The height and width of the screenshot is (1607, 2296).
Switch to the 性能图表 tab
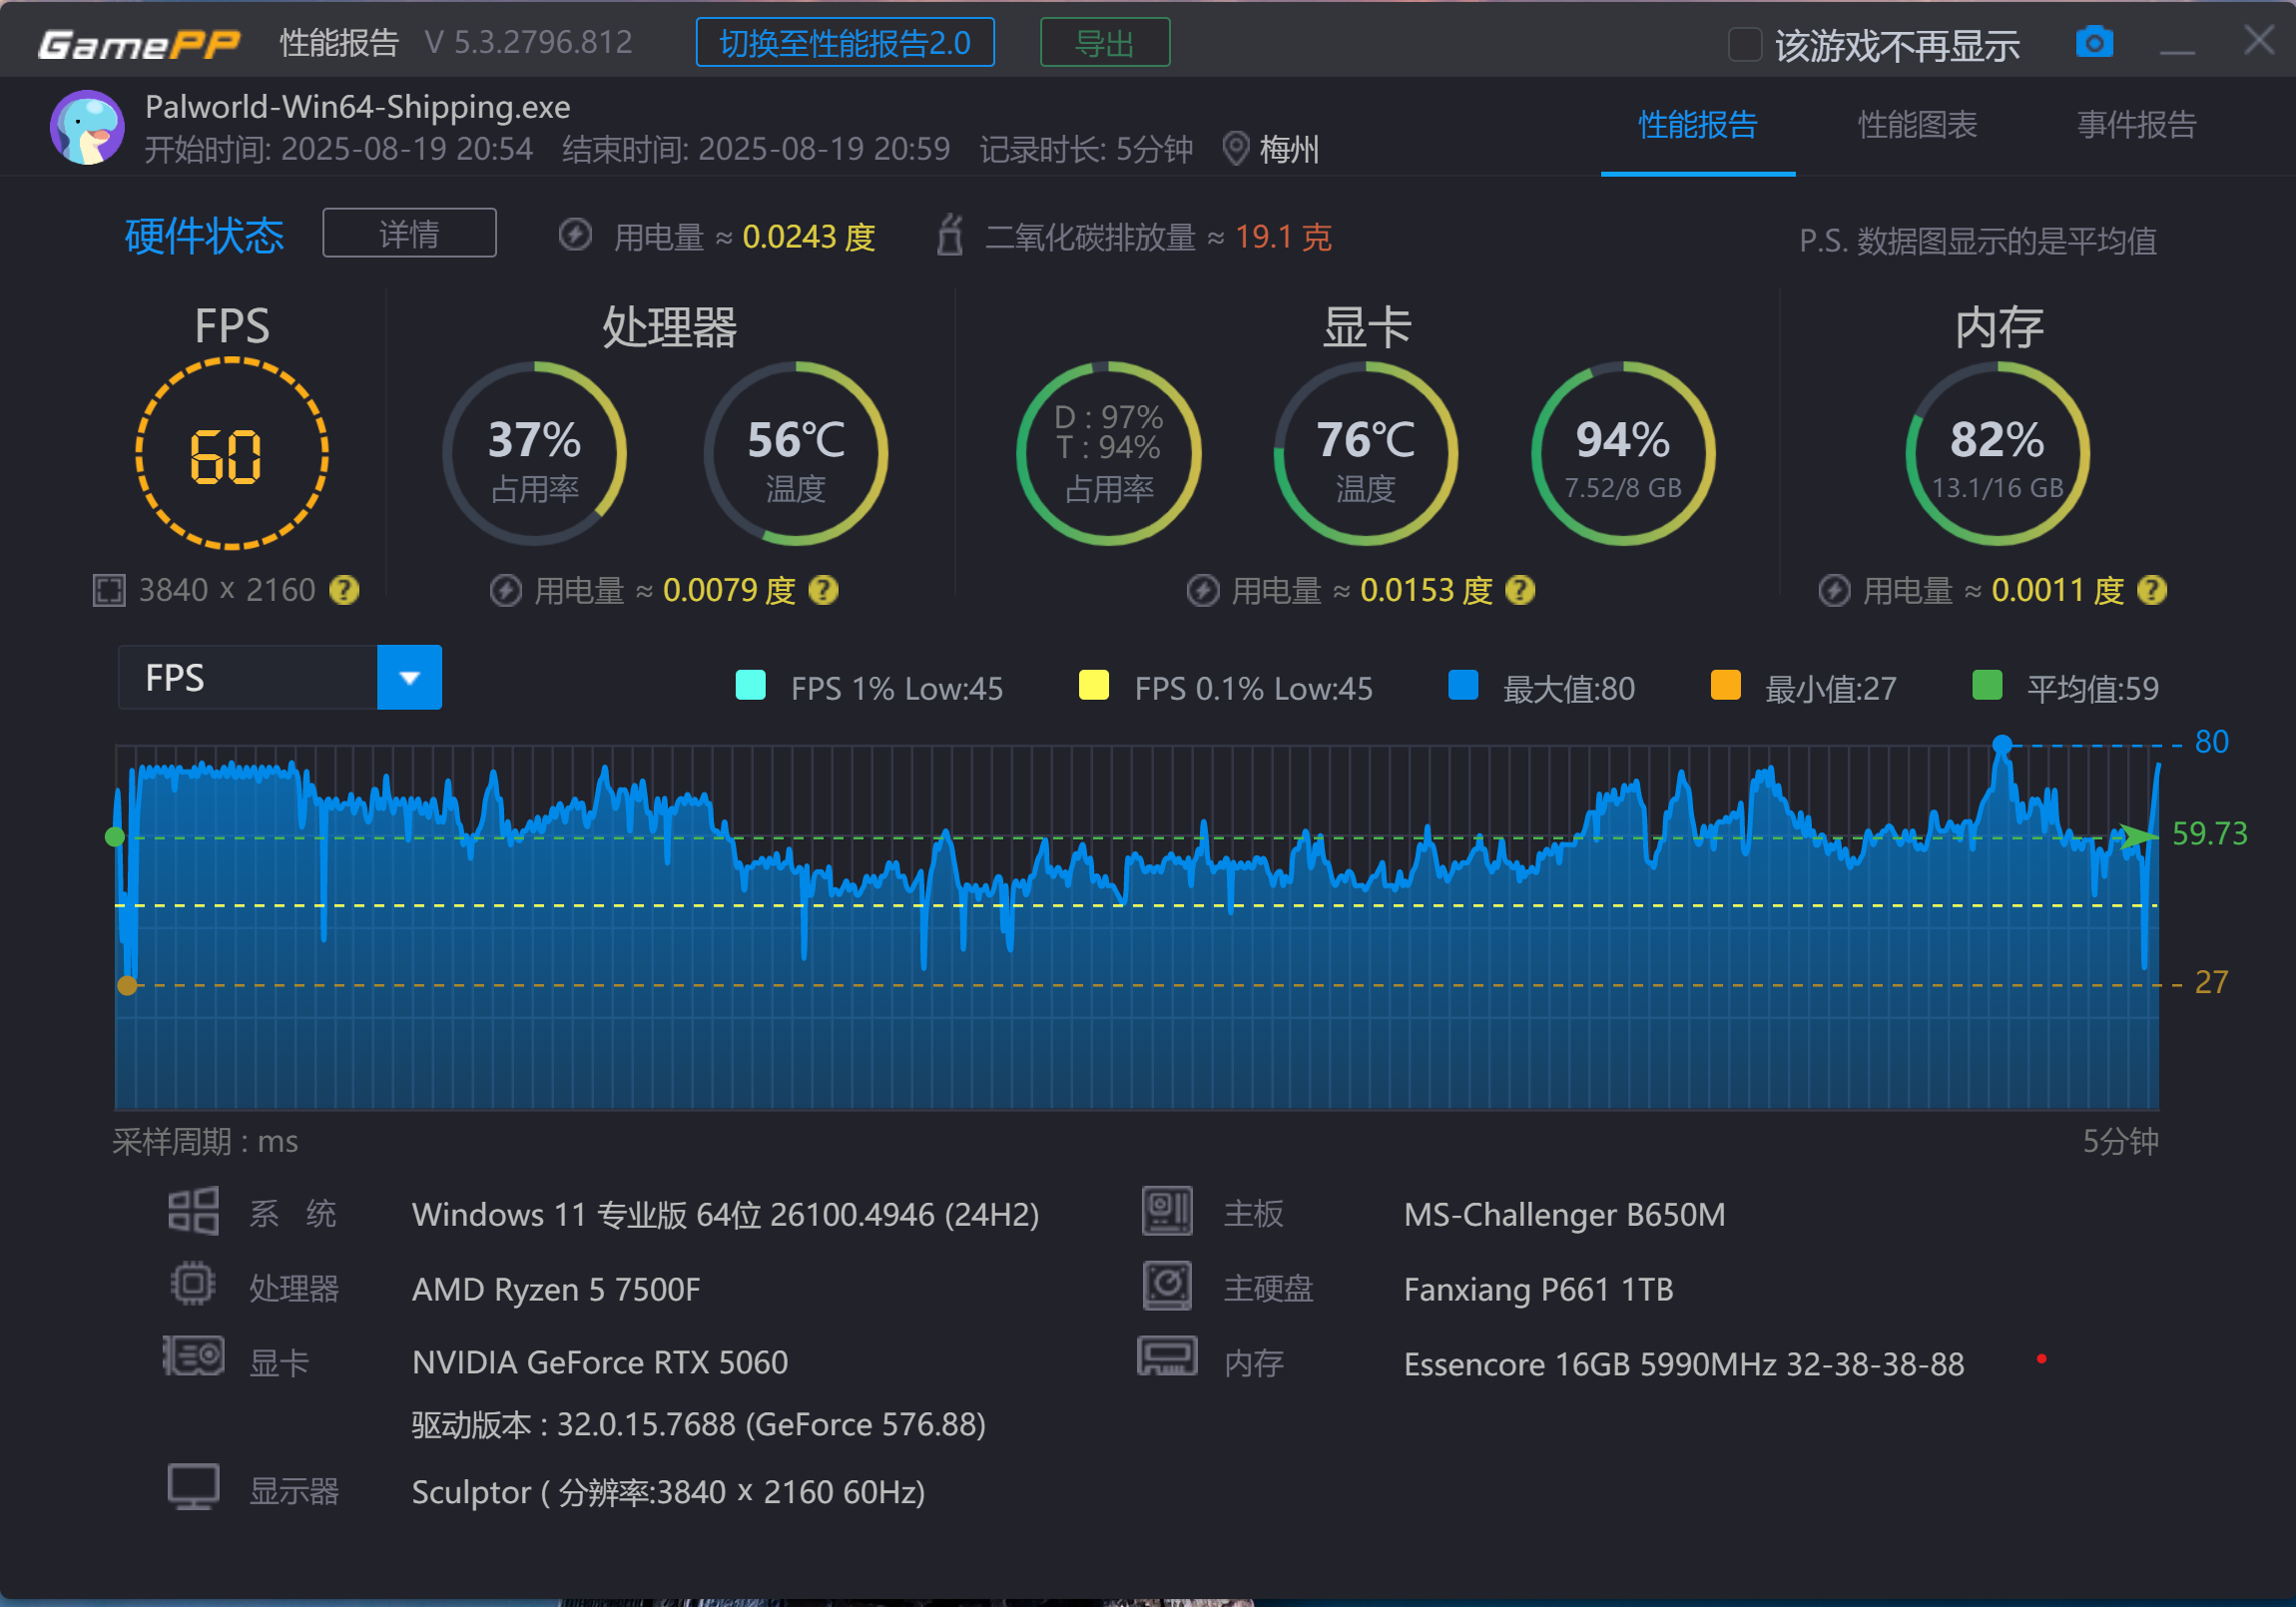(x=1917, y=125)
